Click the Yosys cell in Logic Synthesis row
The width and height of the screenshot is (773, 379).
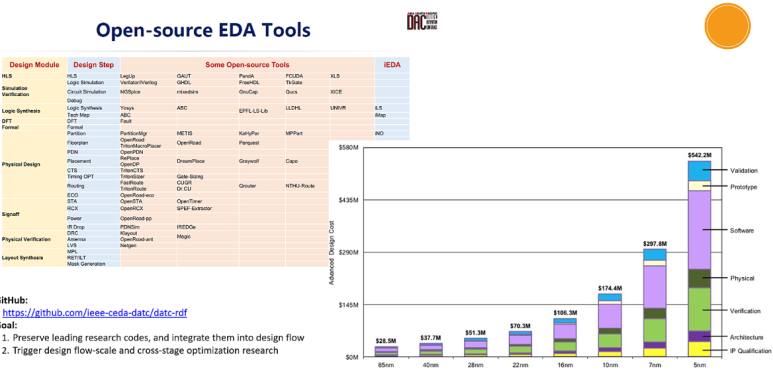(127, 107)
